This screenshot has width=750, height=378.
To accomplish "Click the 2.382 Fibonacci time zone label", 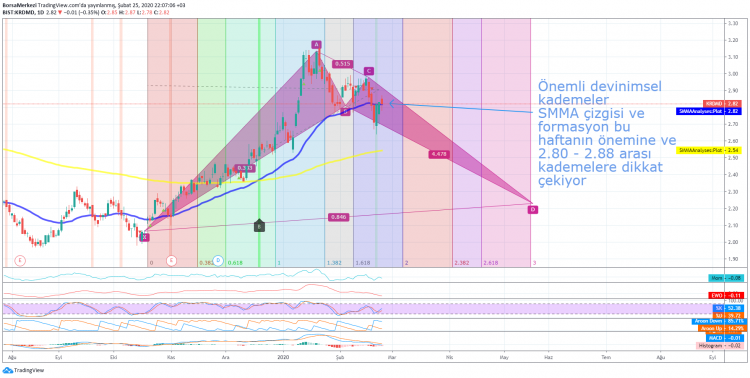I will (x=461, y=263).
